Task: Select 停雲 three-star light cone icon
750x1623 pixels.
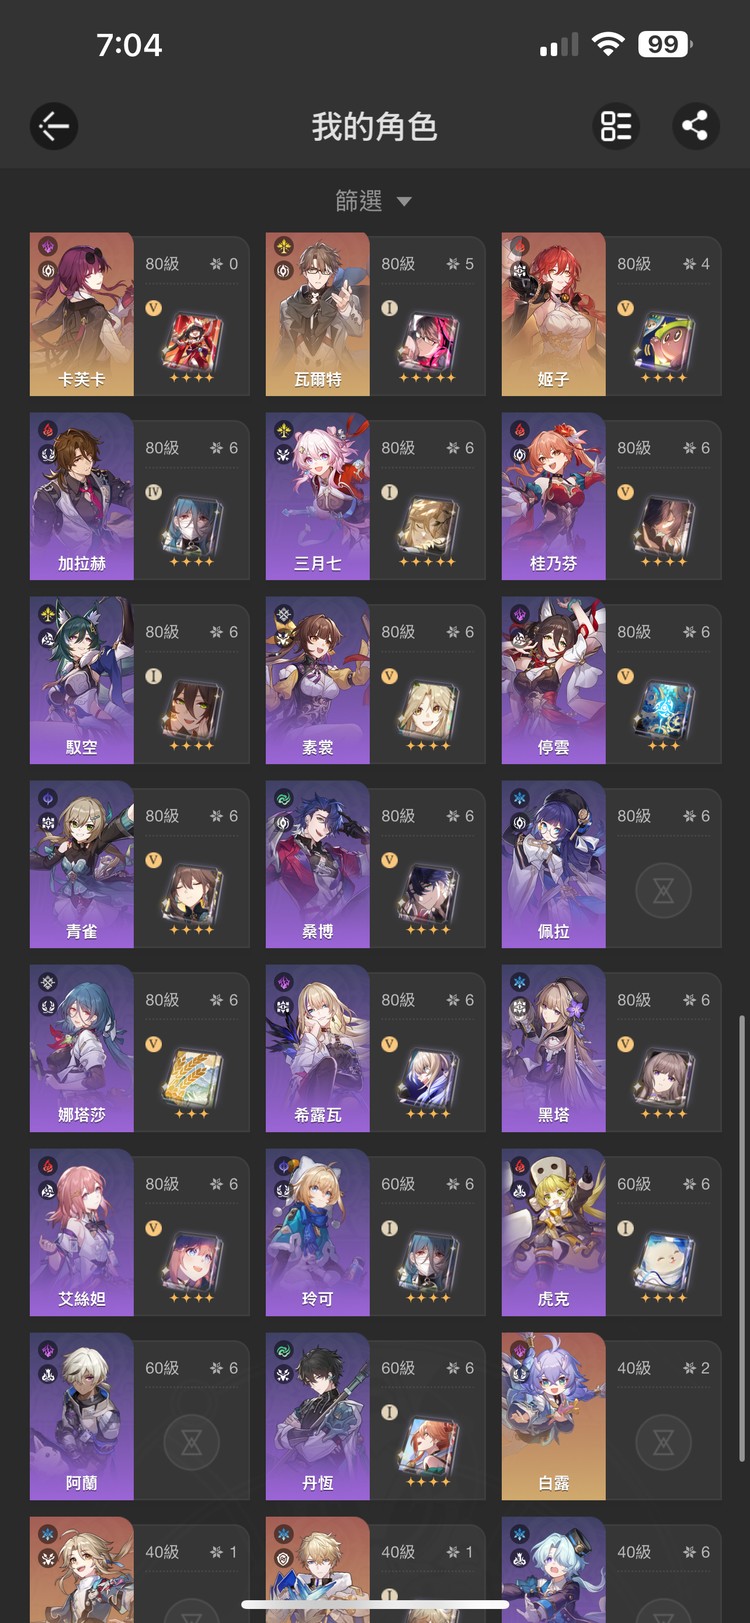Action: [x=664, y=710]
